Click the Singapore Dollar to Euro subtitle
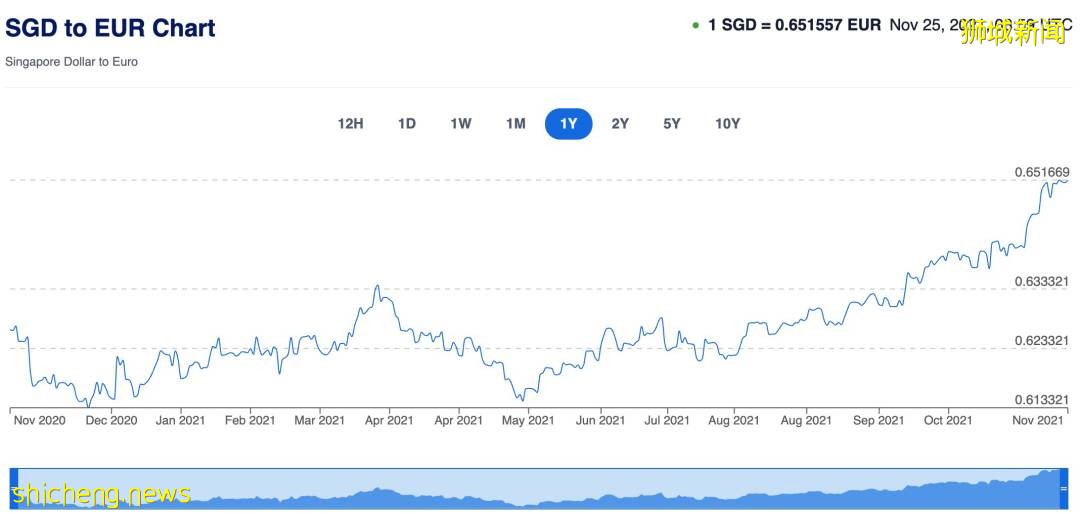1080x514 pixels. 72,62
